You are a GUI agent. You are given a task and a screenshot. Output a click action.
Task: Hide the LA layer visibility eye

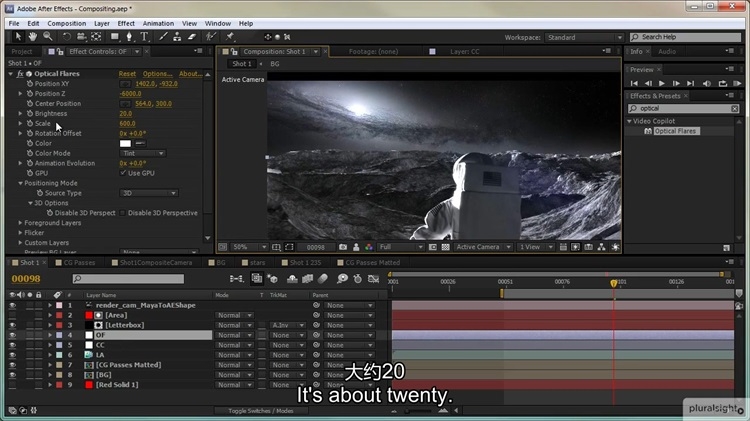point(12,355)
